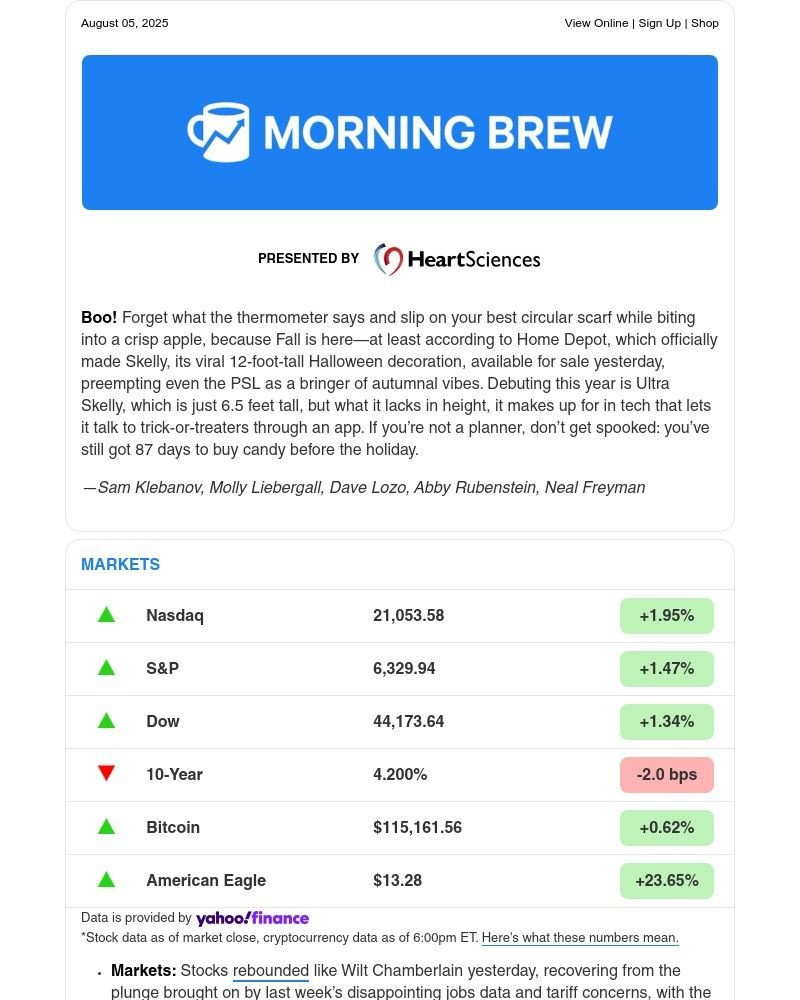
Task: Follow the Sign Up link
Action: [659, 23]
